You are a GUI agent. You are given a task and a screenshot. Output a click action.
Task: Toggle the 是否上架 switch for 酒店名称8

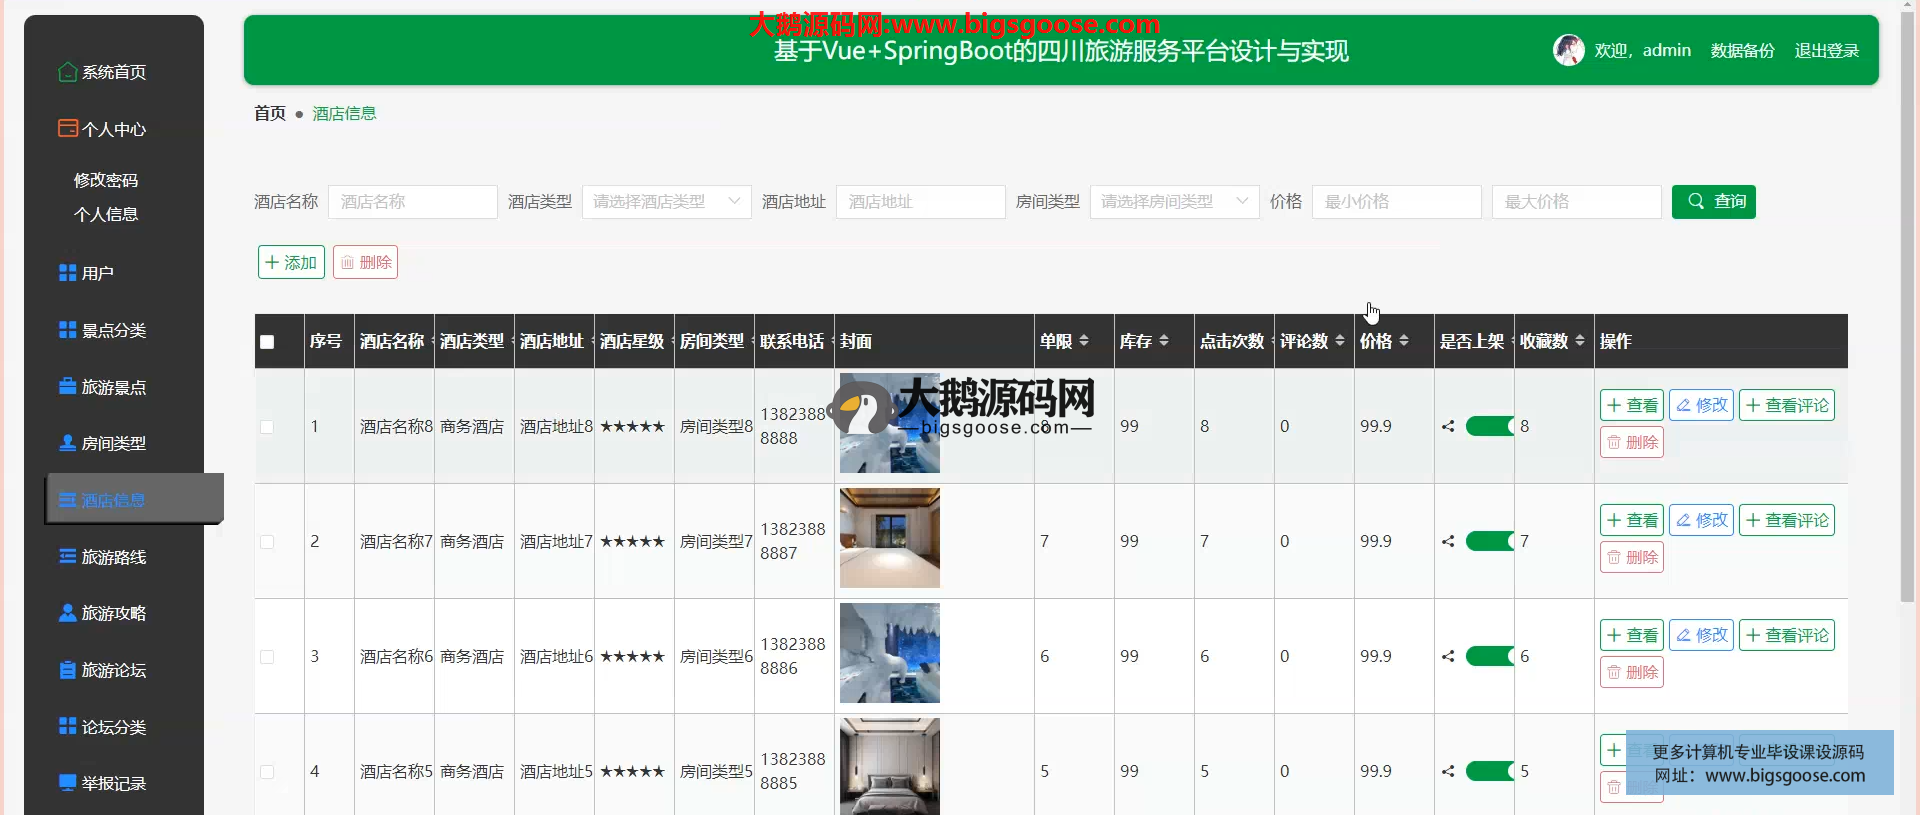[1489, 427]
